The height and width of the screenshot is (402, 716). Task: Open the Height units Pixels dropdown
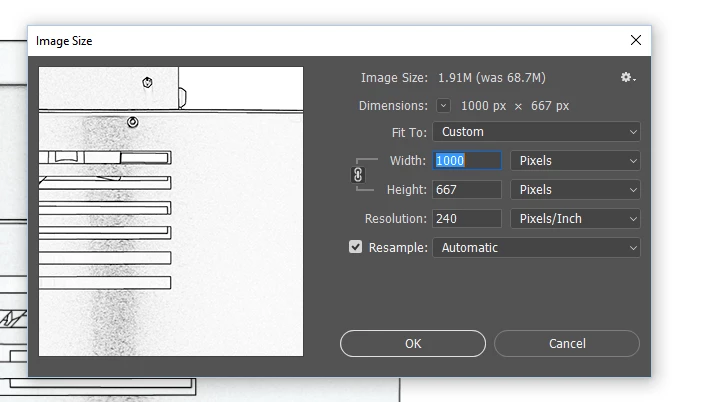(575, 190)
